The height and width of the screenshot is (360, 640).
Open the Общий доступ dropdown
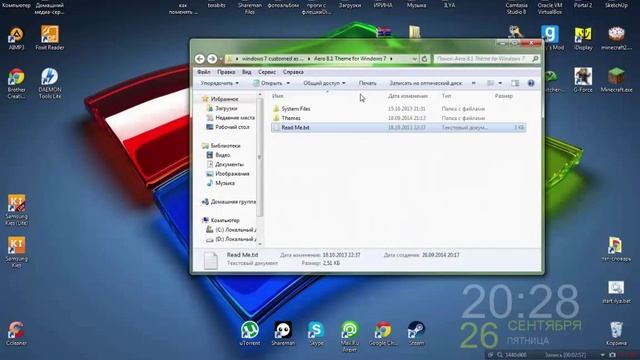point(324,83)
